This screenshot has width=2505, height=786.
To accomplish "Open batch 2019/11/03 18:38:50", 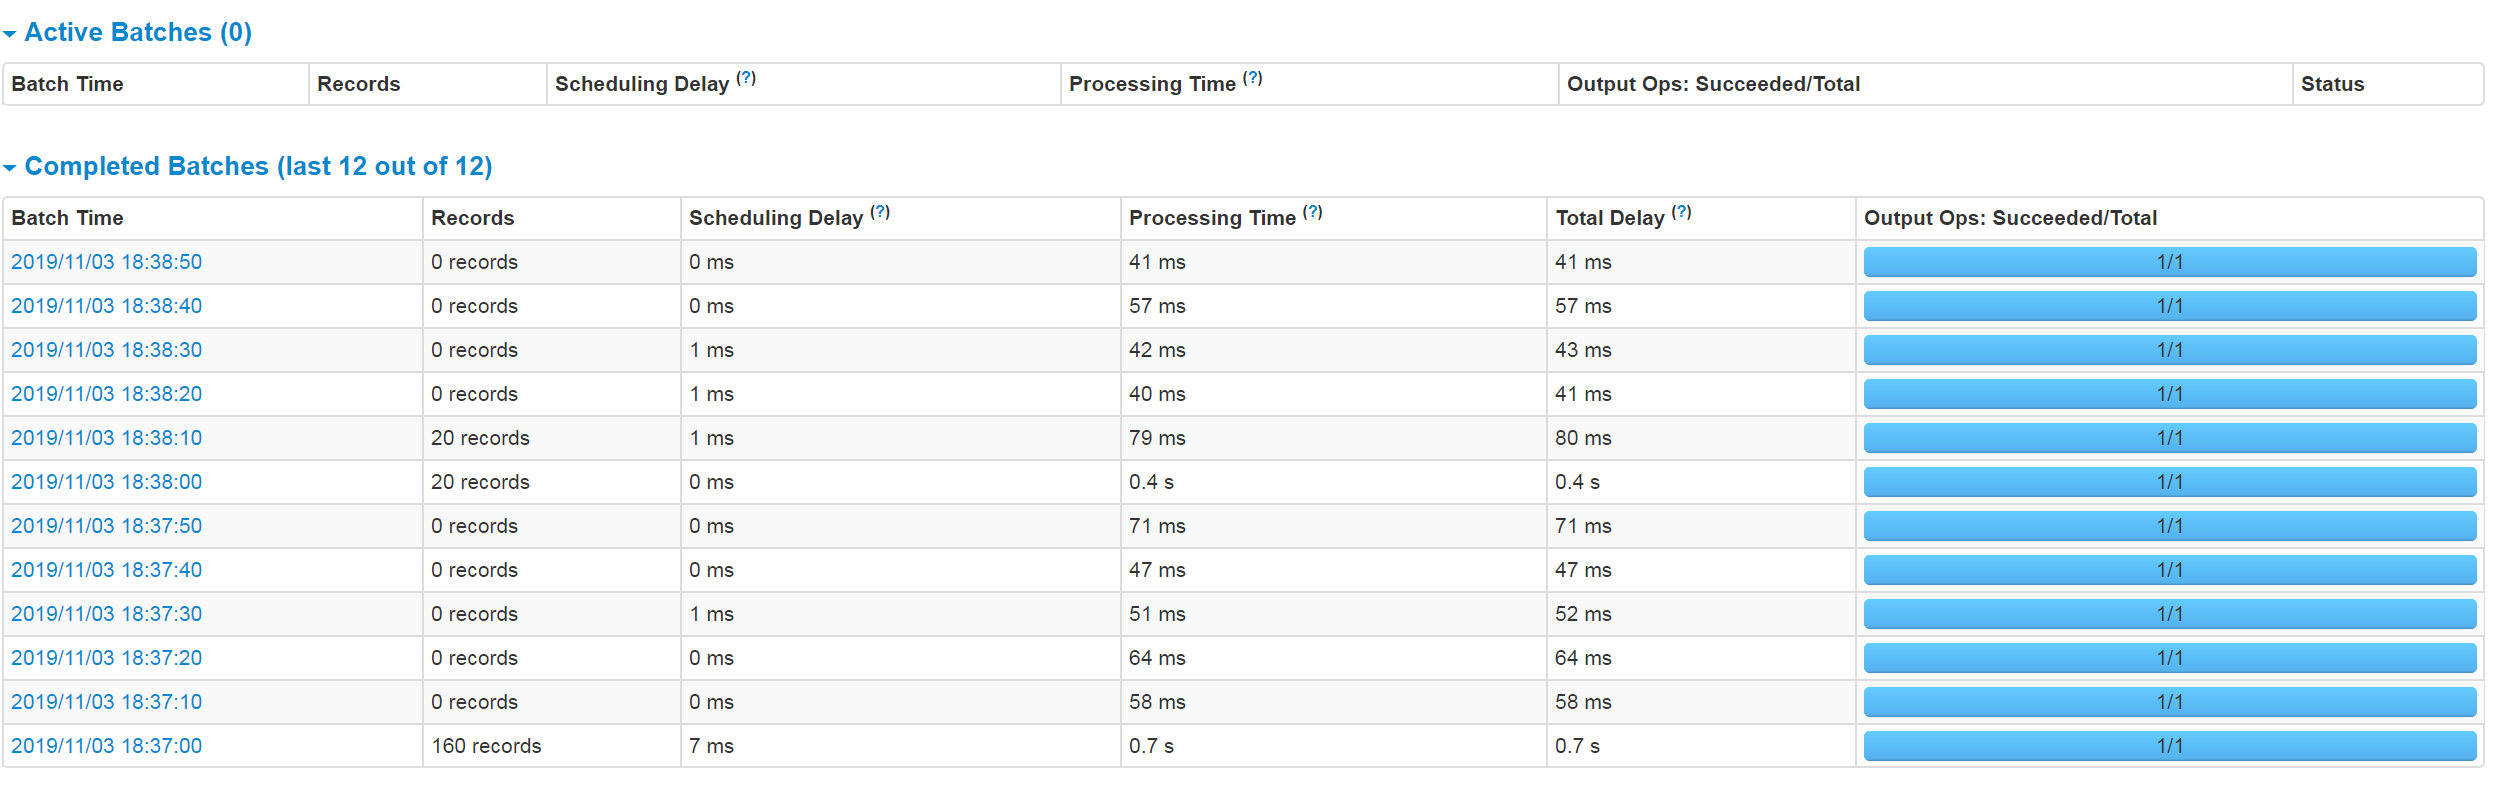I will point(107,262).
